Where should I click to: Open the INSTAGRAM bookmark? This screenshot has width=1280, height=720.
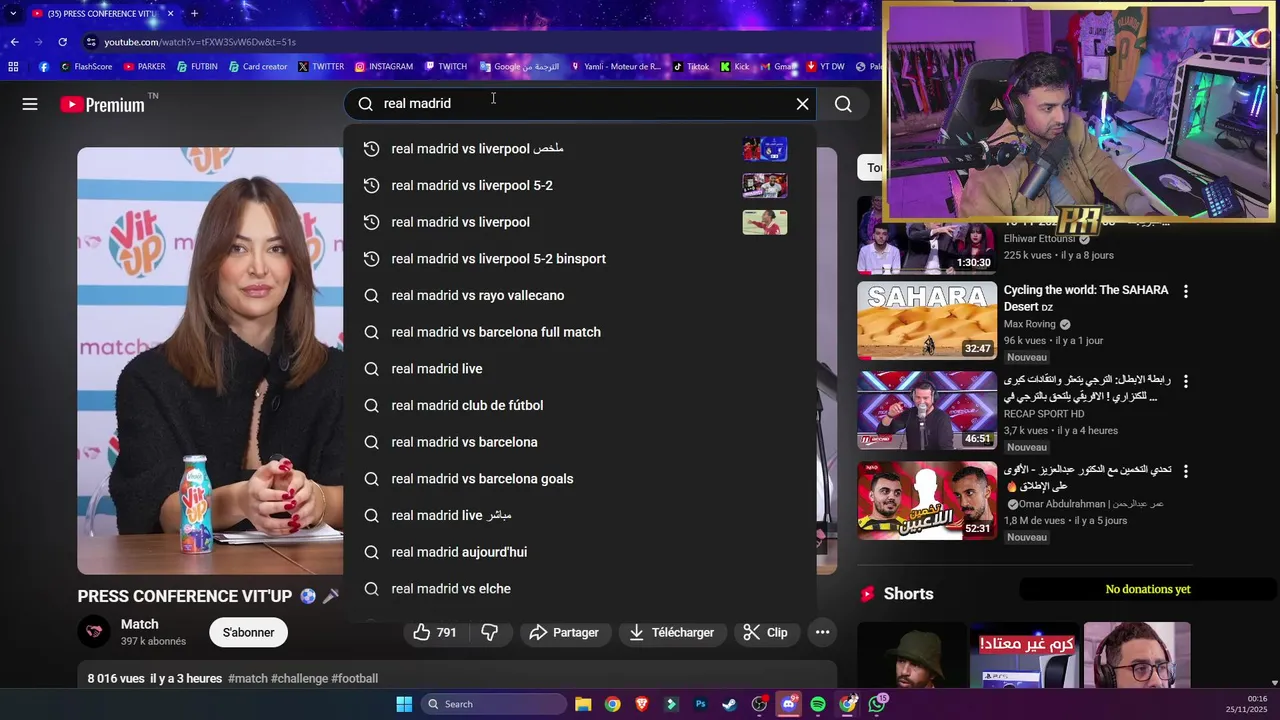coord(384,67)
